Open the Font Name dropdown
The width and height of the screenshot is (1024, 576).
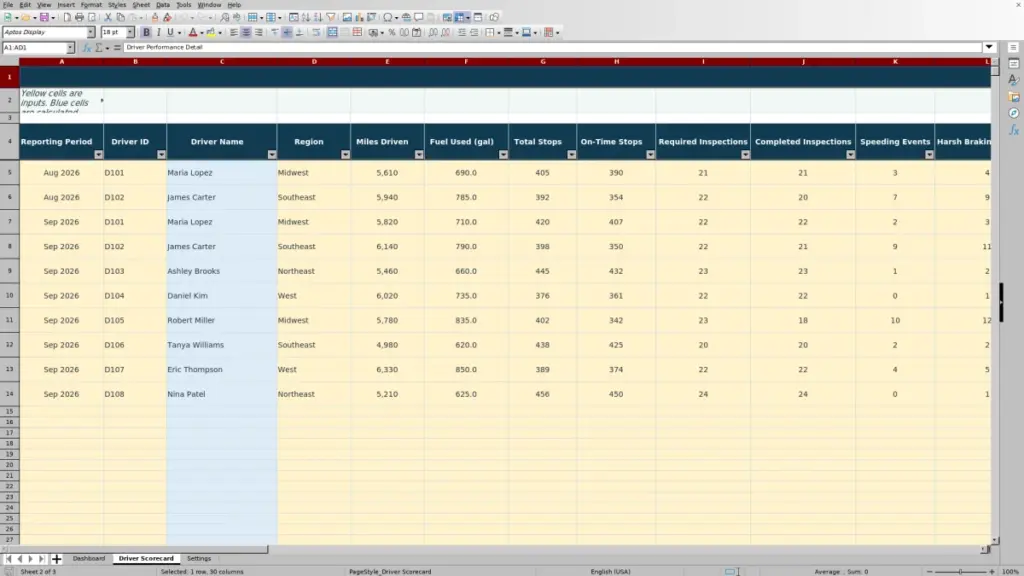coord(91,32)
